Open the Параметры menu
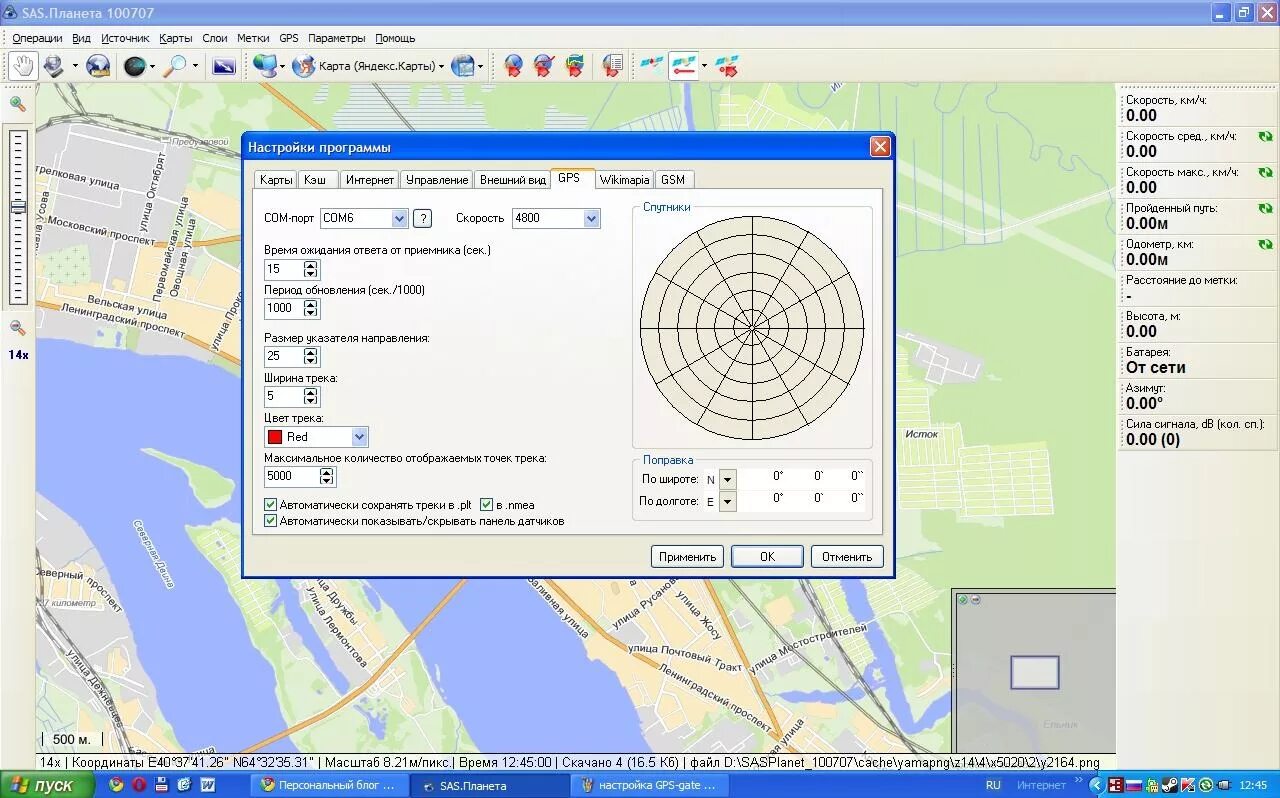The width and height of the screenshot is (1280, 798). pyautogui.click(x=337, y=38)
